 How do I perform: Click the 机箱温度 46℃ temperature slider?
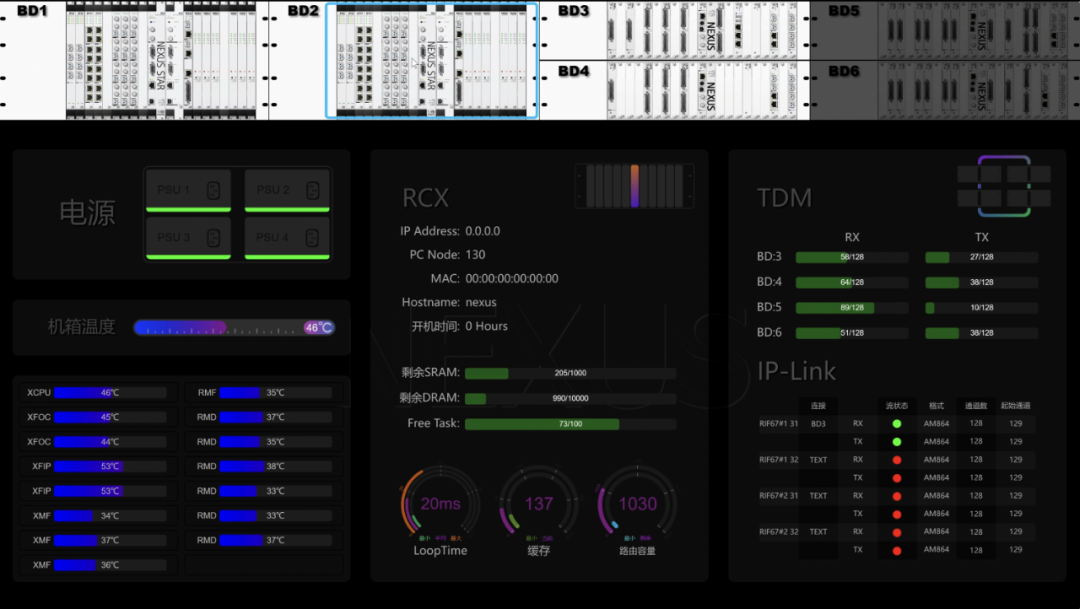pos(234,327)
